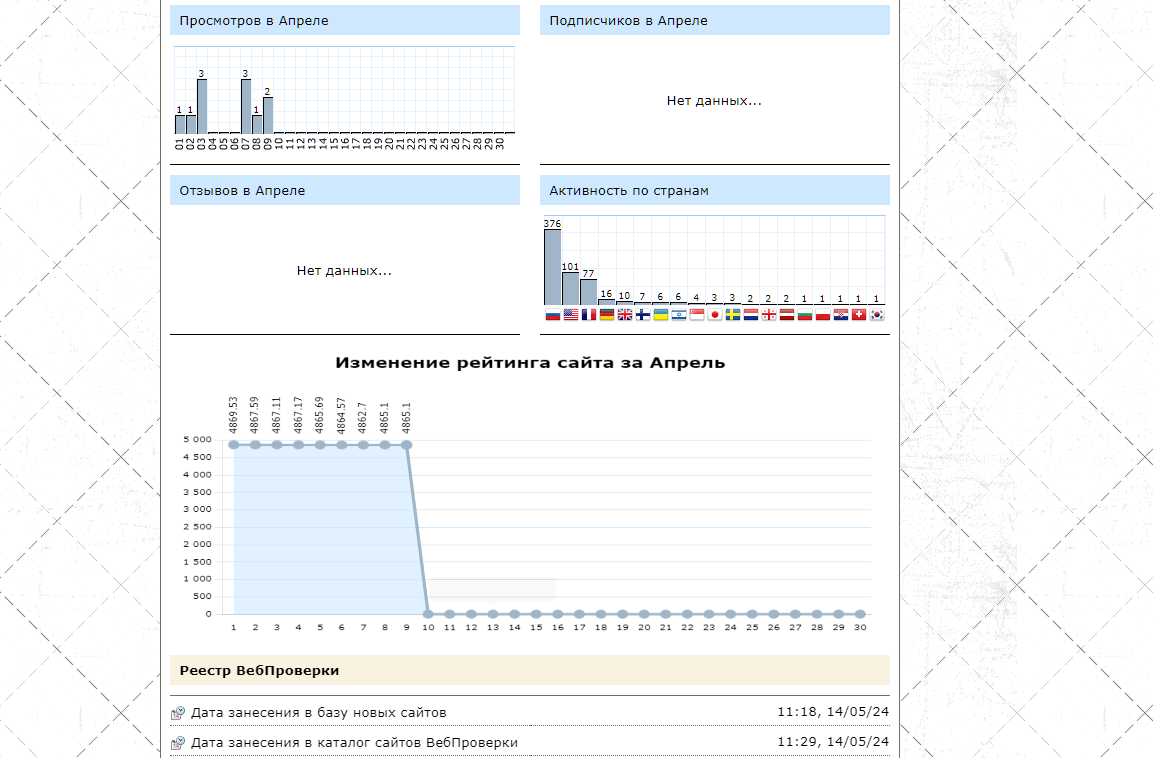Click the timestamp '11:29, 14/05/24'
1153x758 pixels.
(x=833, y=742)
